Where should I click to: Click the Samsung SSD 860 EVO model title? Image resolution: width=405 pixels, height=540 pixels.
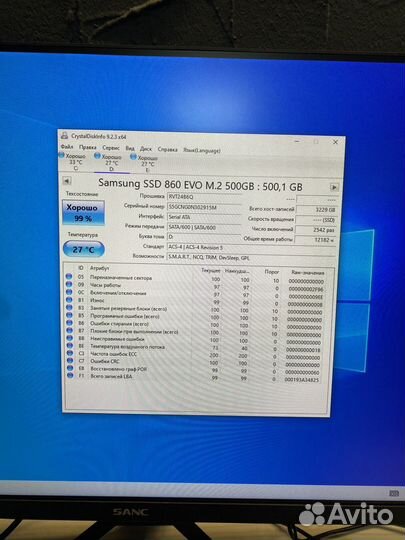click(200, 185)
